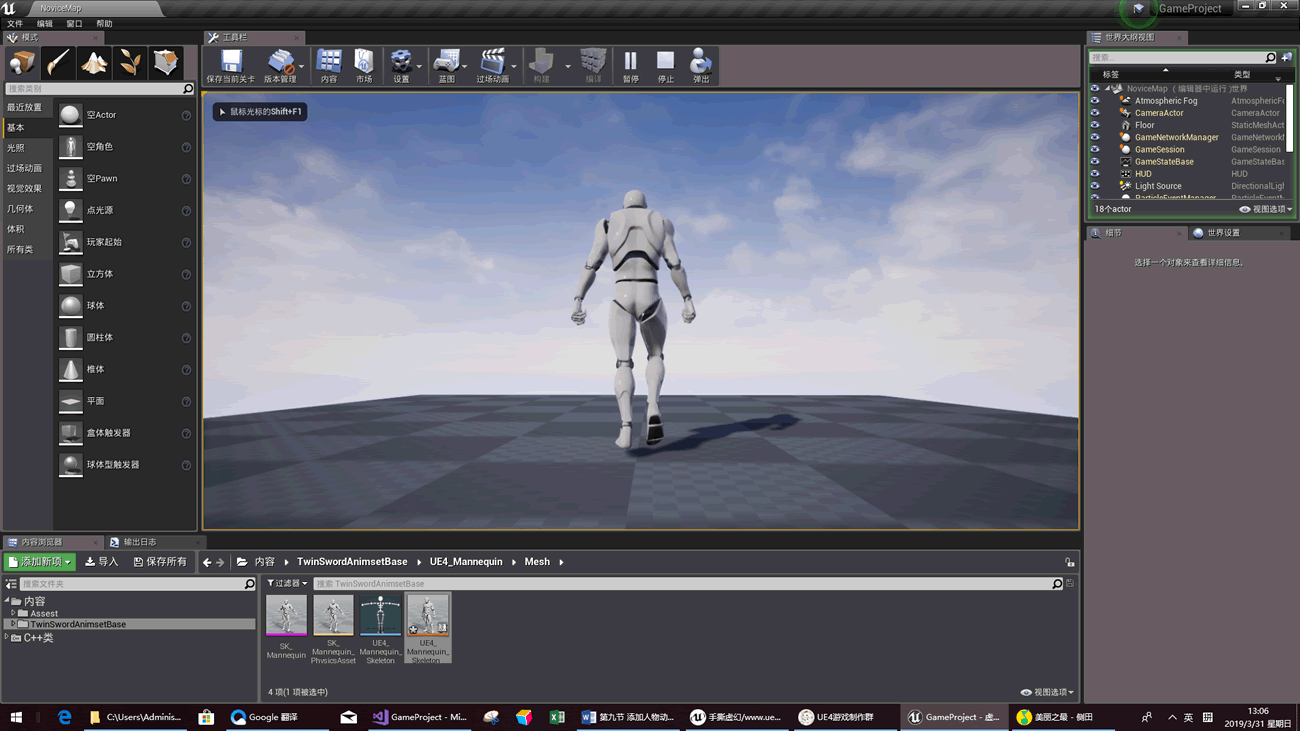
Task: Click add folder icon in World Outliner
Action: (x=1287, y=58)
